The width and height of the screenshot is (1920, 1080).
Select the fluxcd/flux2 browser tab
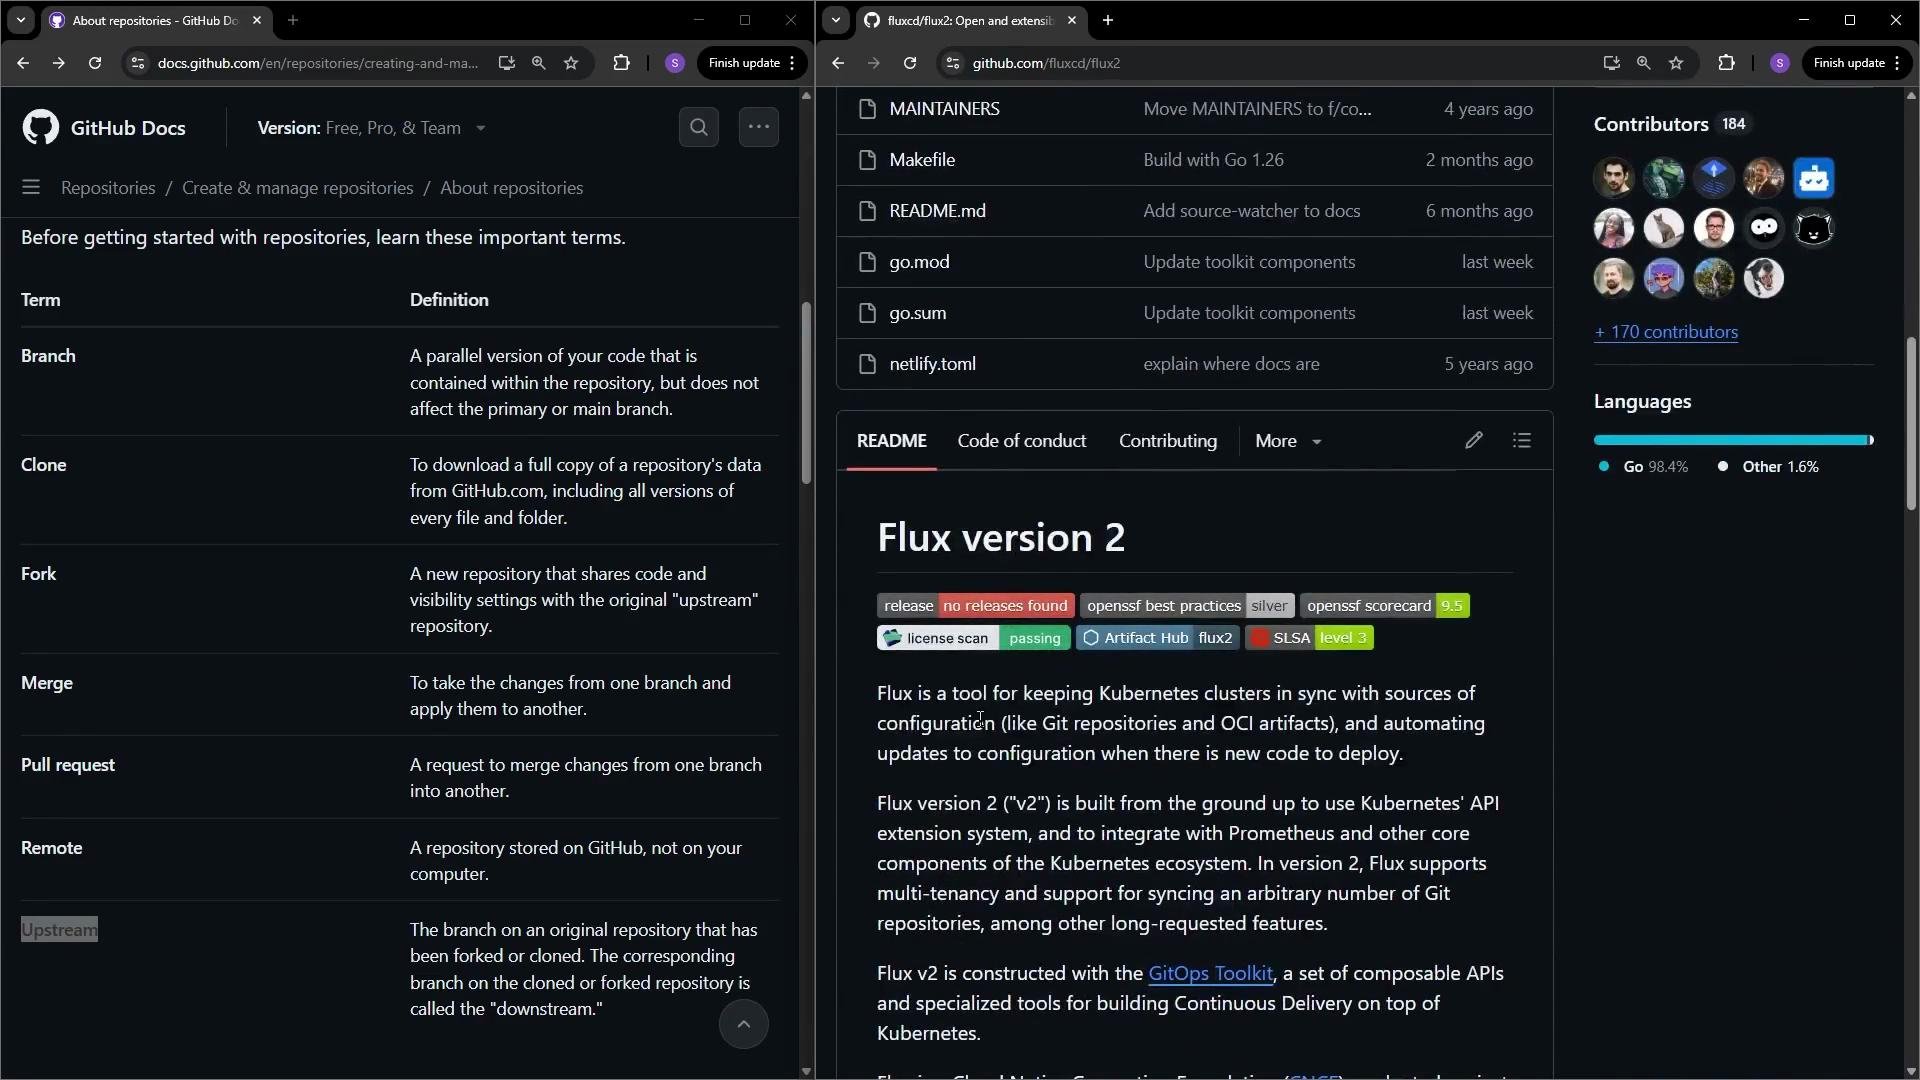[970, 20]
